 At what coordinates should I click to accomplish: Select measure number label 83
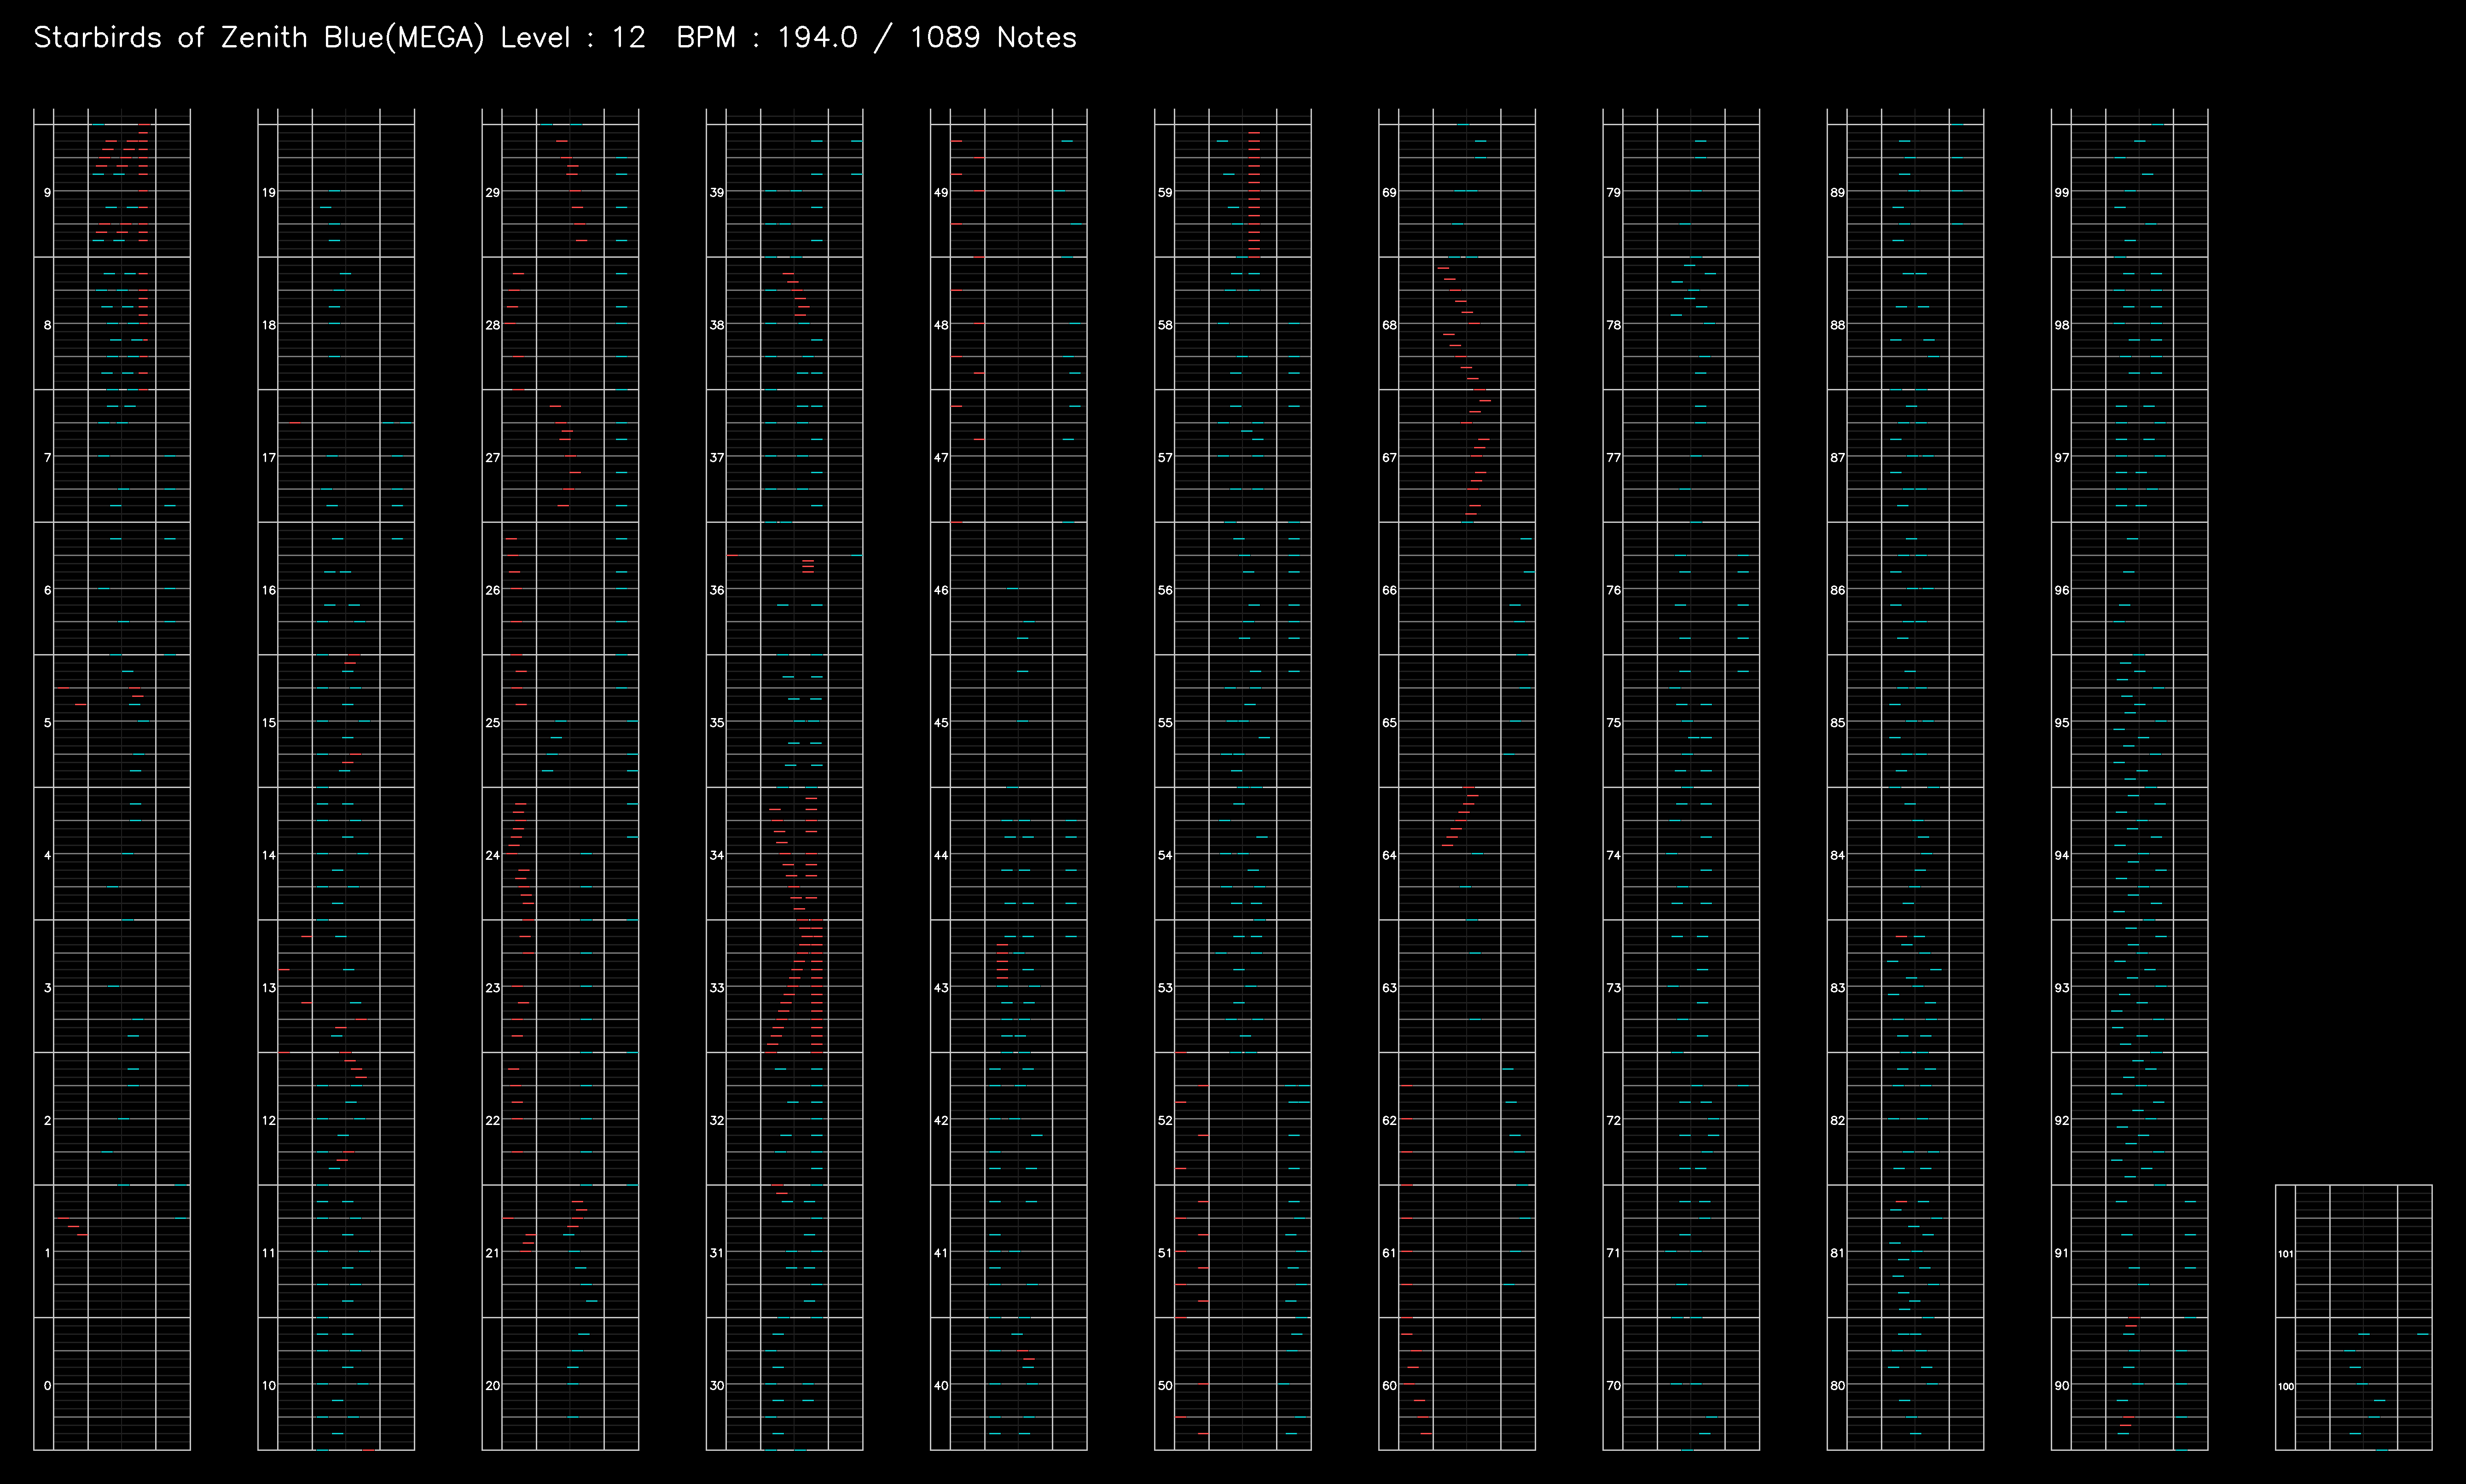click(x=1837, y=988)
